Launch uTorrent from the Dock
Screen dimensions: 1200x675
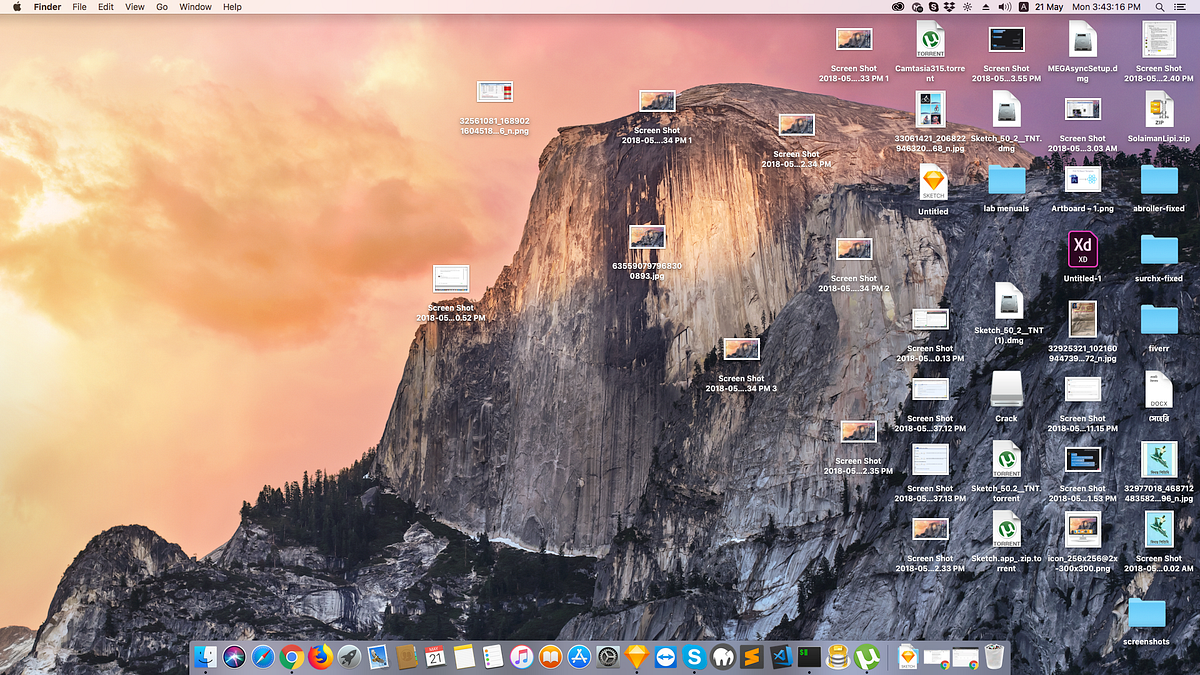pos(868,657)
